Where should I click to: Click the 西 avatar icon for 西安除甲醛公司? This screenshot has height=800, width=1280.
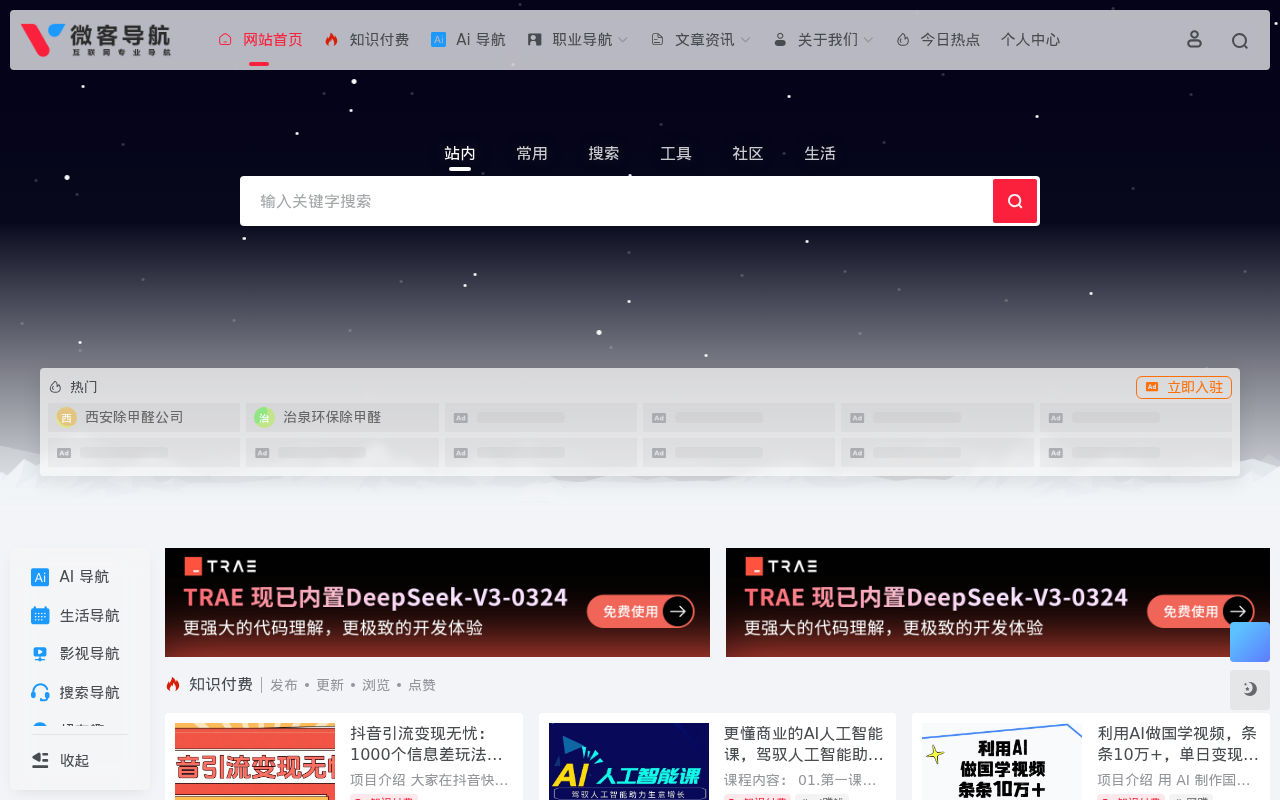point(67,417)
